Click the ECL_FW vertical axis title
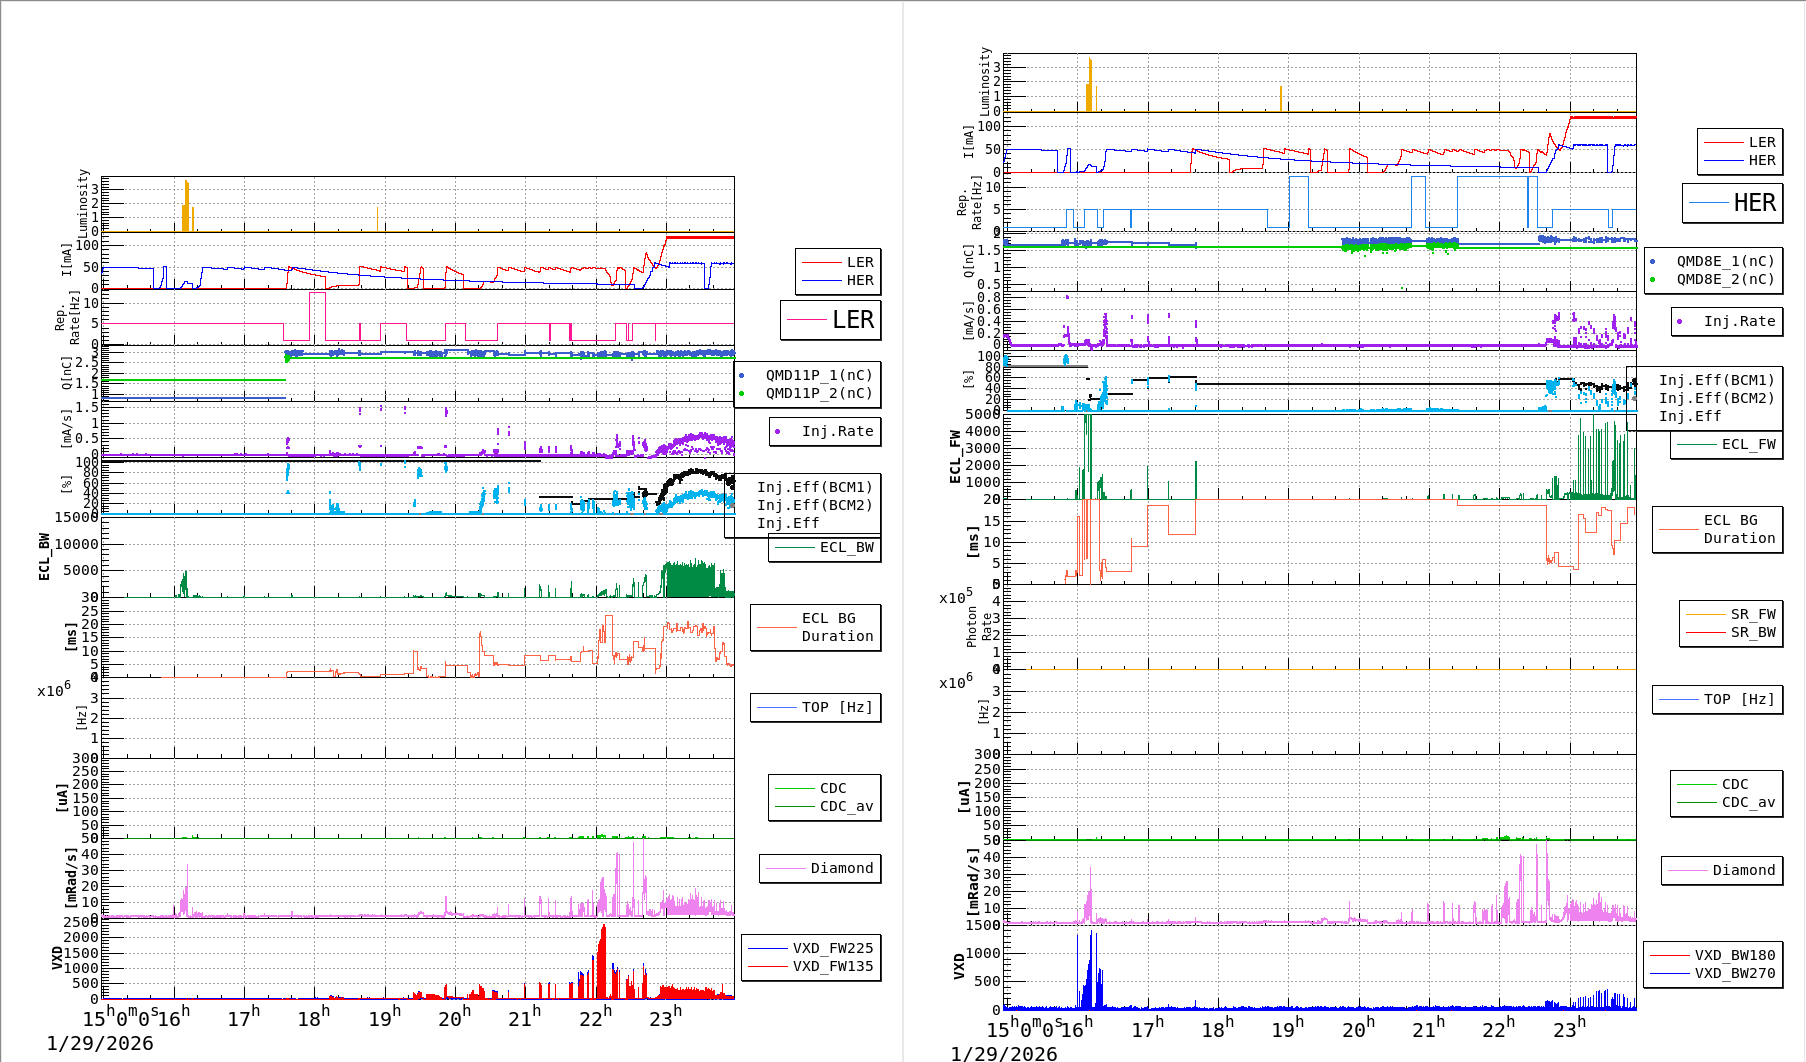 click(x=955, y=457)
